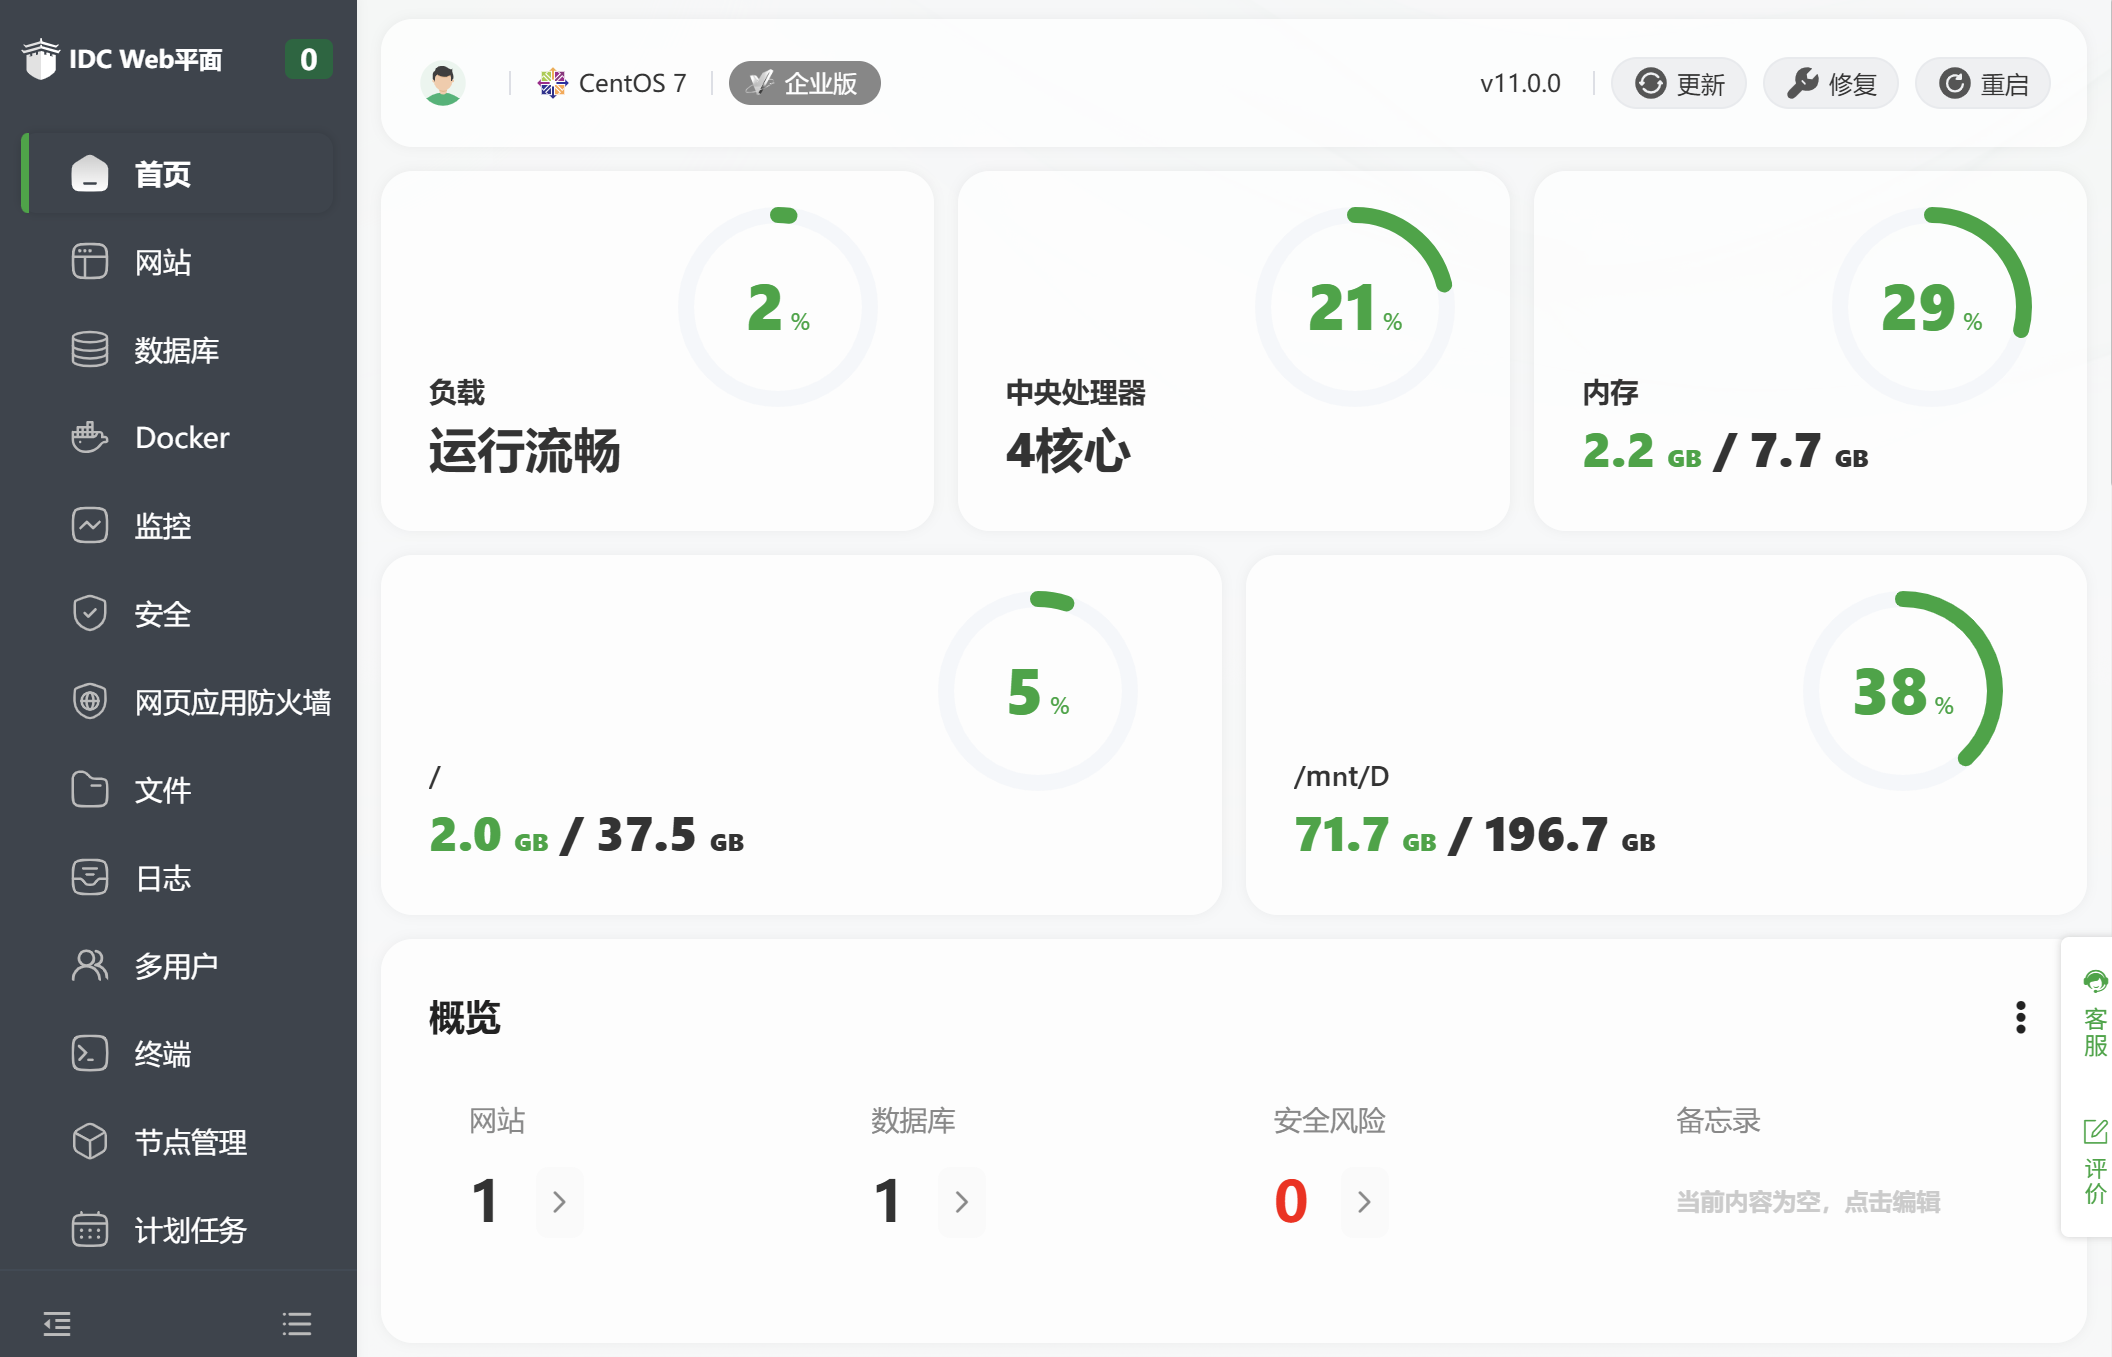The image size is (2112, 1357).
Task: Open the 首页 home menu item
Action: point(178,174)
